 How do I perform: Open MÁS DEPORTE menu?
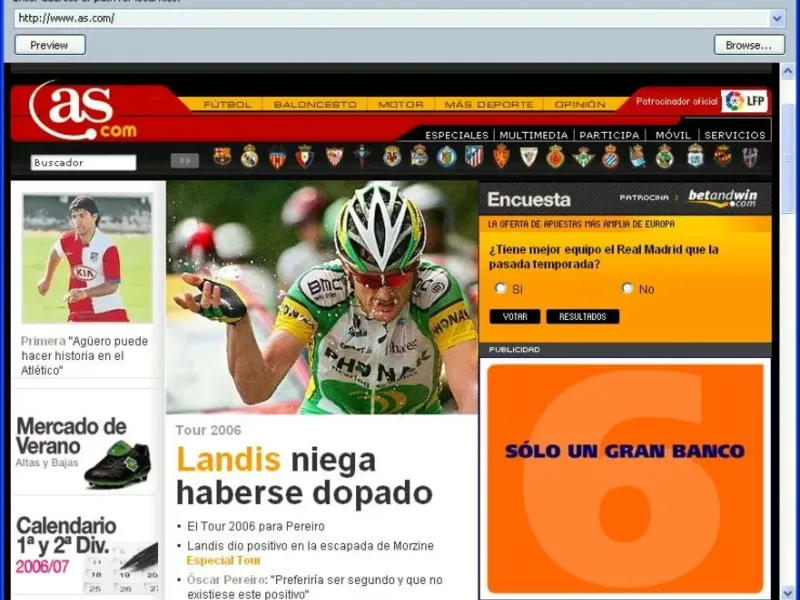pyautogui.click(x=489, y=105)
